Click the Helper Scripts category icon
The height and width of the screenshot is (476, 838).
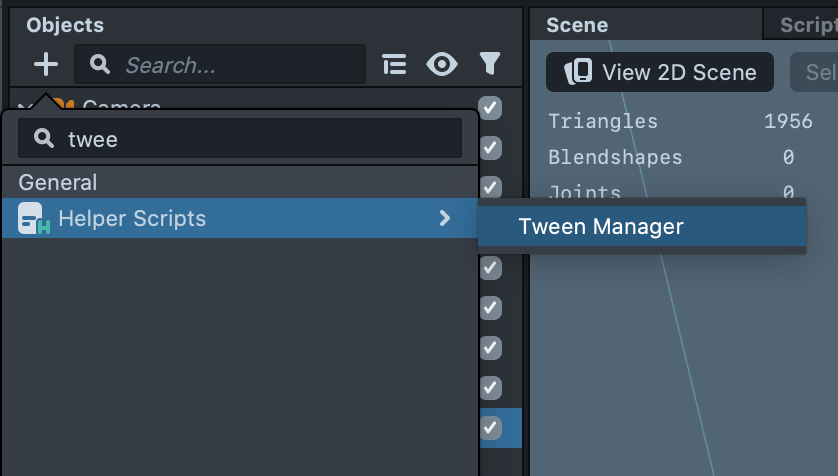(x=34, y=219)
